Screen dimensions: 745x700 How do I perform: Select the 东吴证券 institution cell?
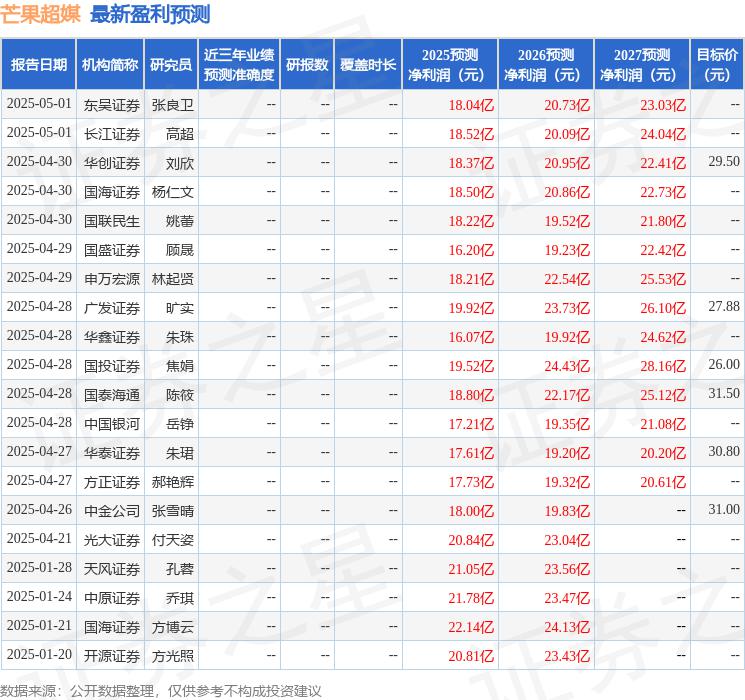[x=112, y=105]
